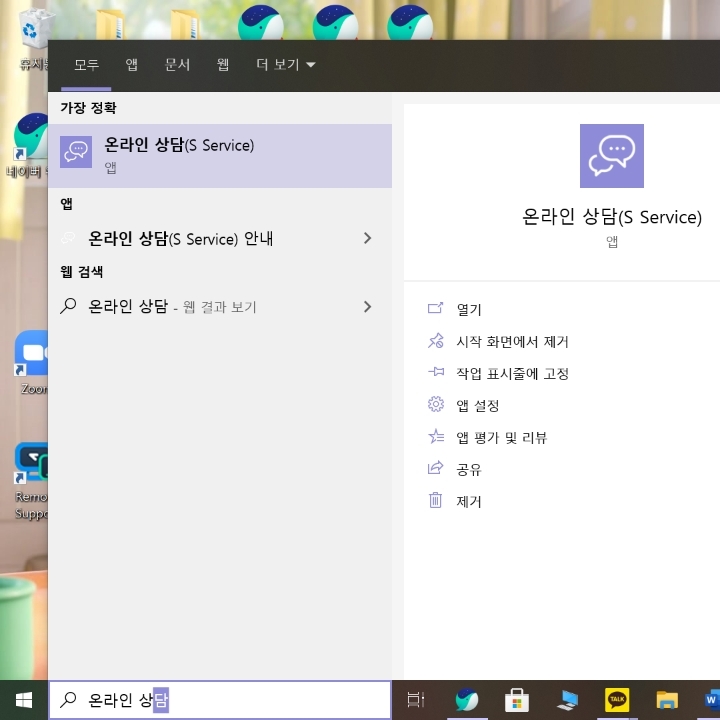Expand arrow for 온라인 상담 web search
The image size is (720, 720).
367,307
